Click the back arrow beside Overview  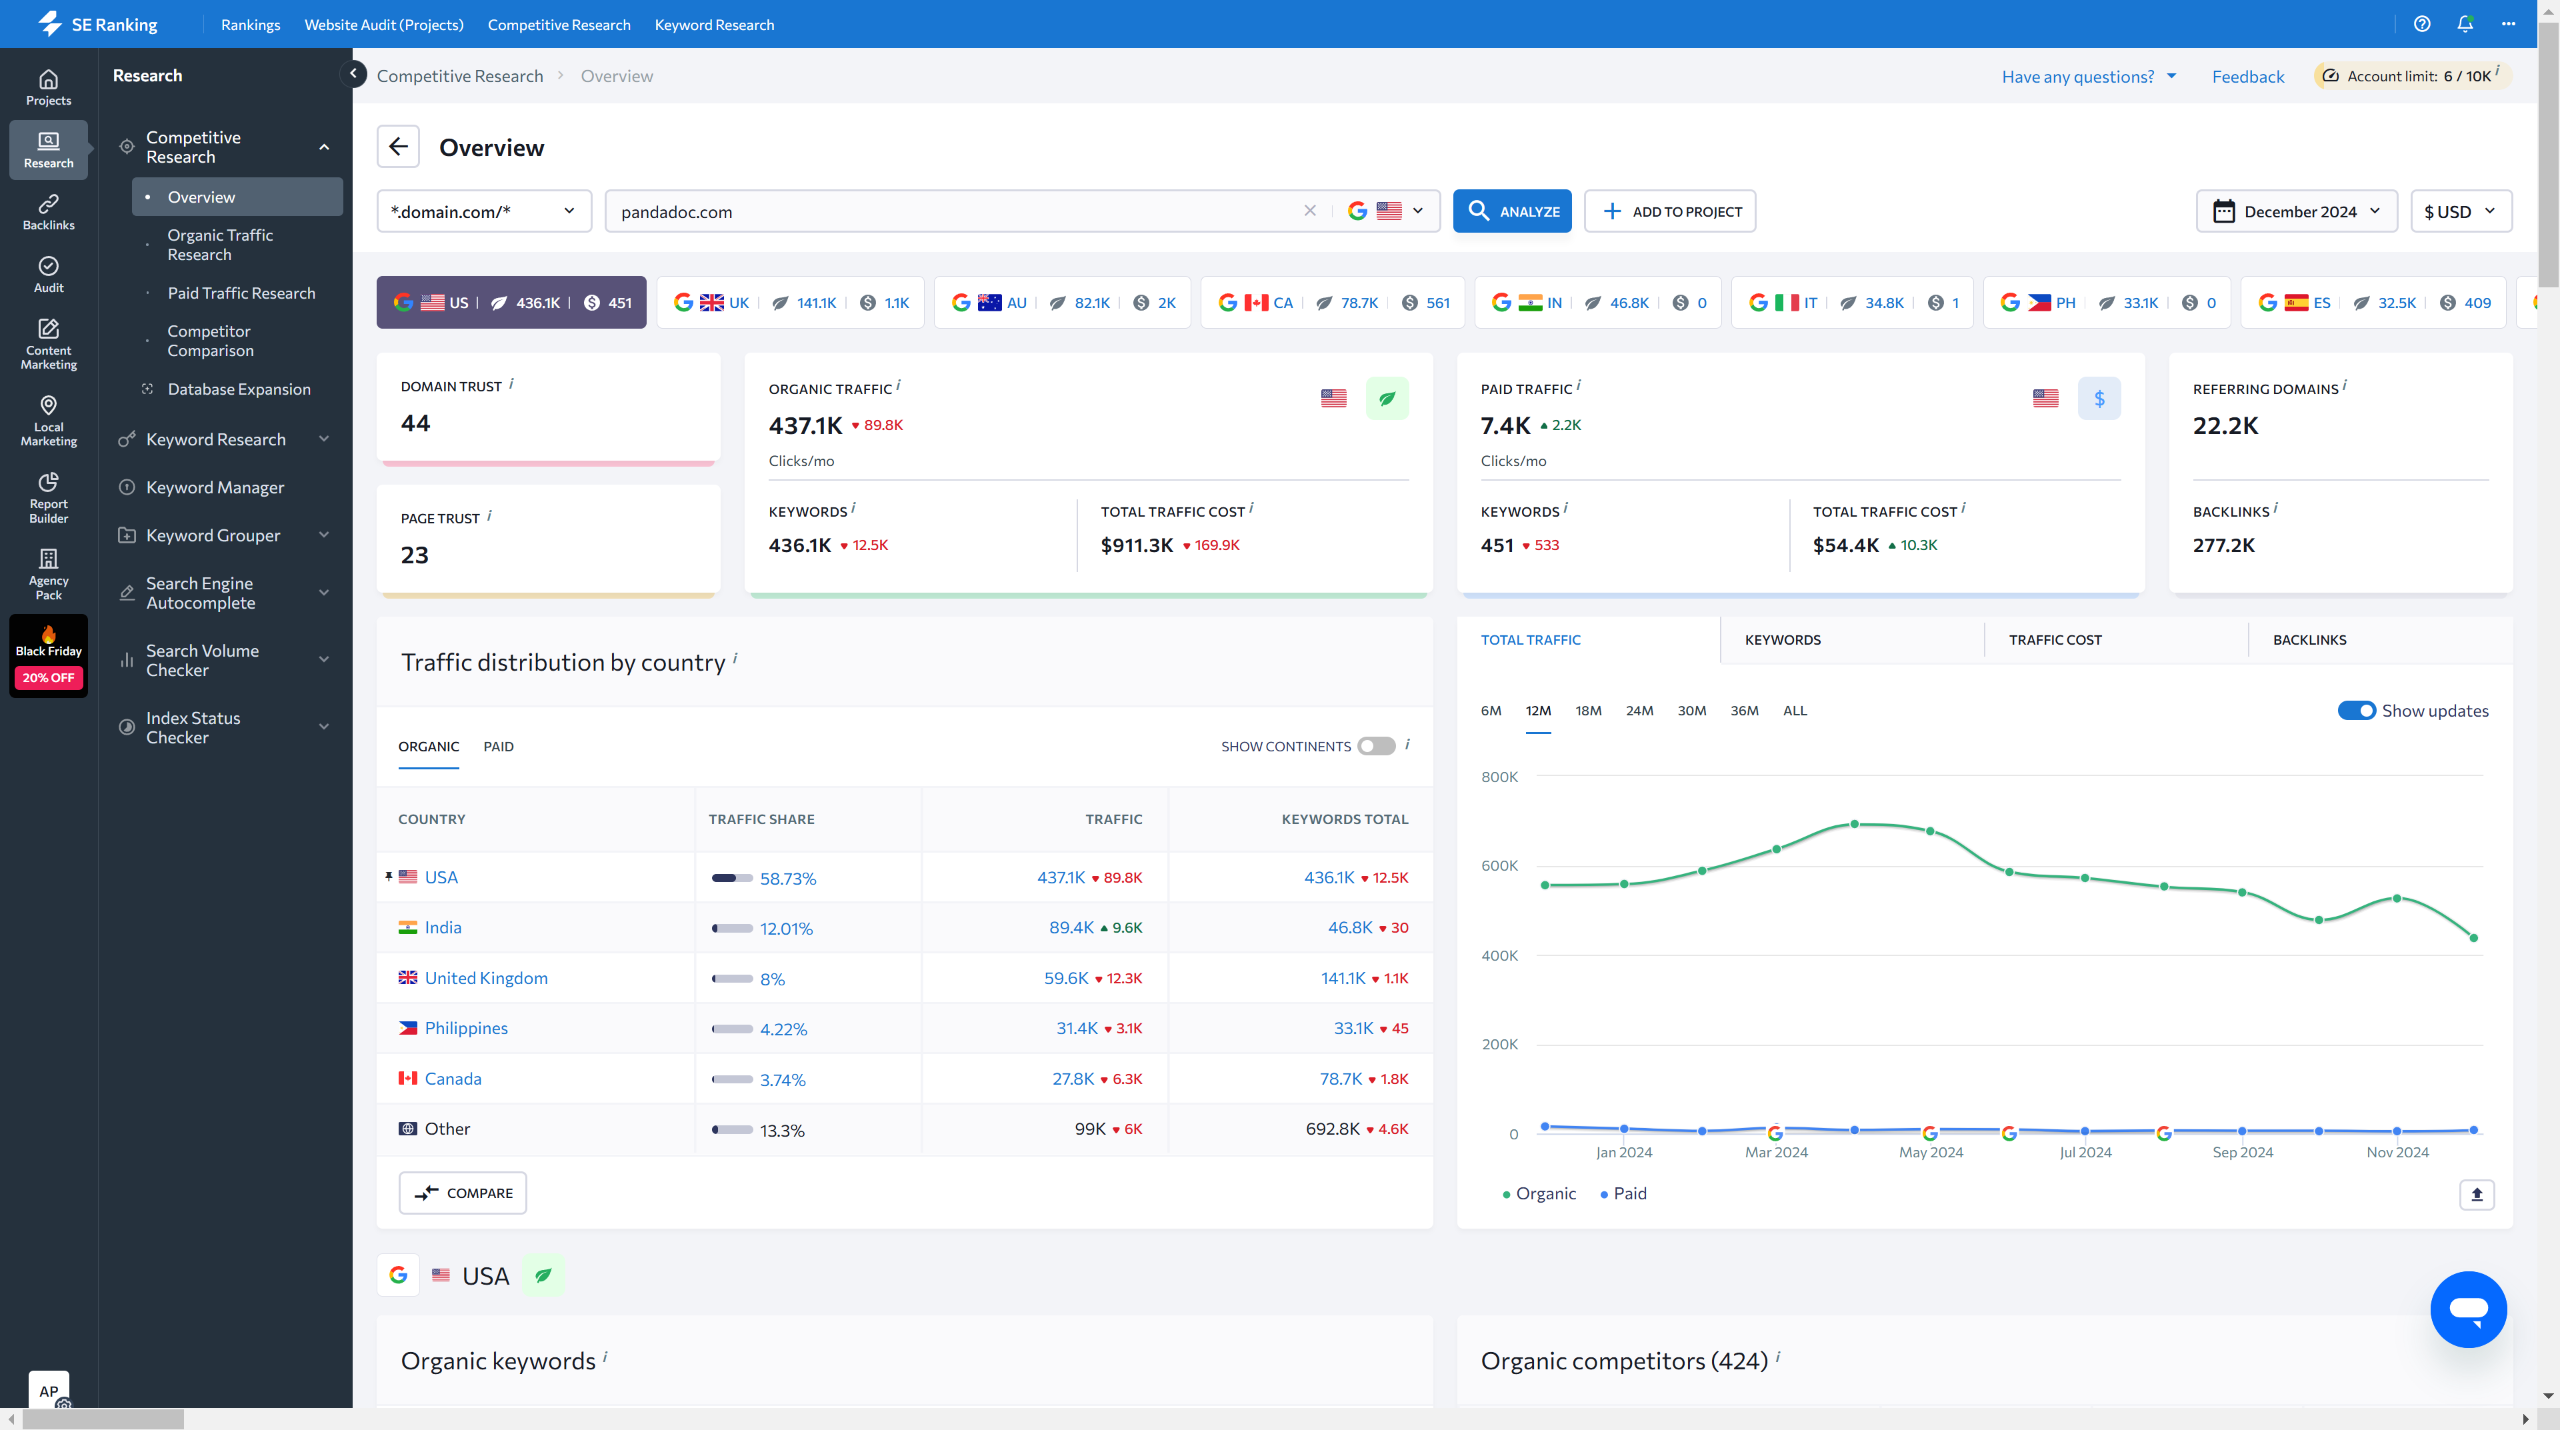click(x=398, y=147)
